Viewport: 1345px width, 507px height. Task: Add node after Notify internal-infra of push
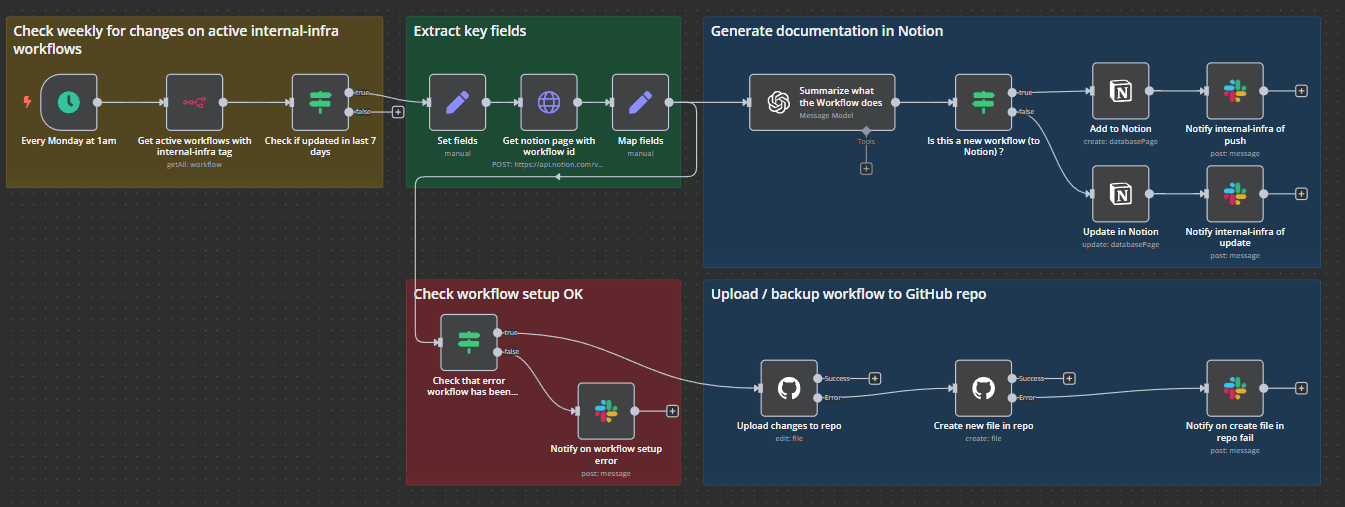pos(1301,91)
